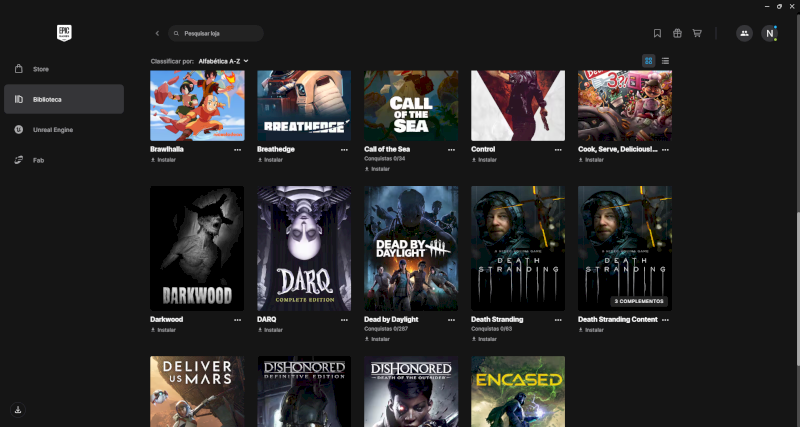Switch to grid view layout
This screenshot has height=427, width=800.
pyautogui.click(x=648, y=61)
